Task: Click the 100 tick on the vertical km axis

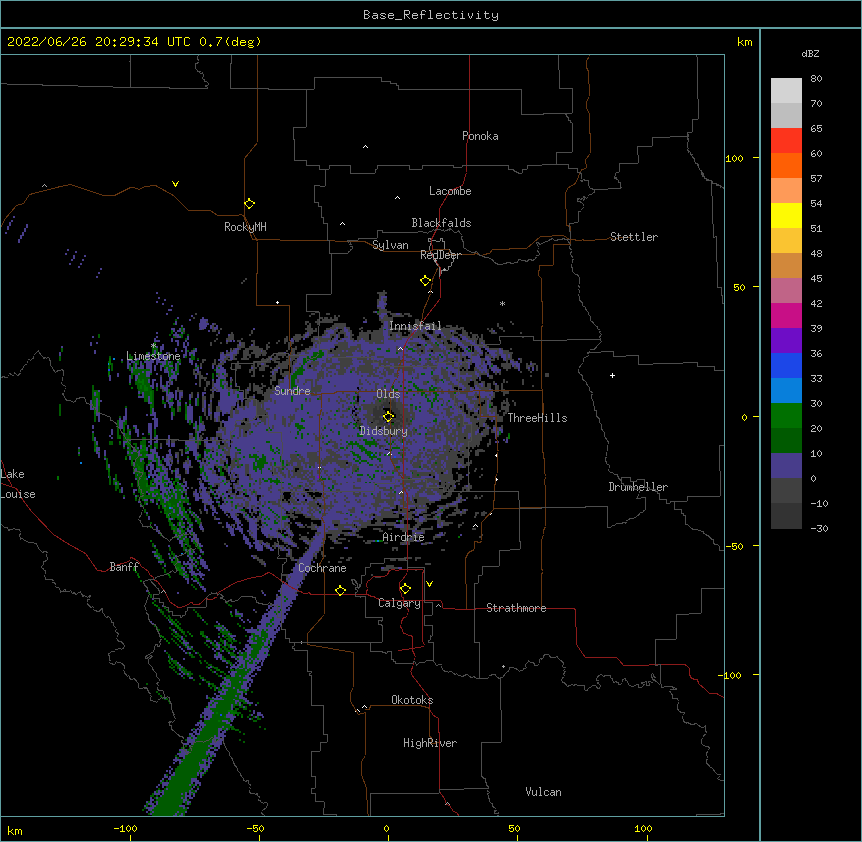Action: click(734, 158)
